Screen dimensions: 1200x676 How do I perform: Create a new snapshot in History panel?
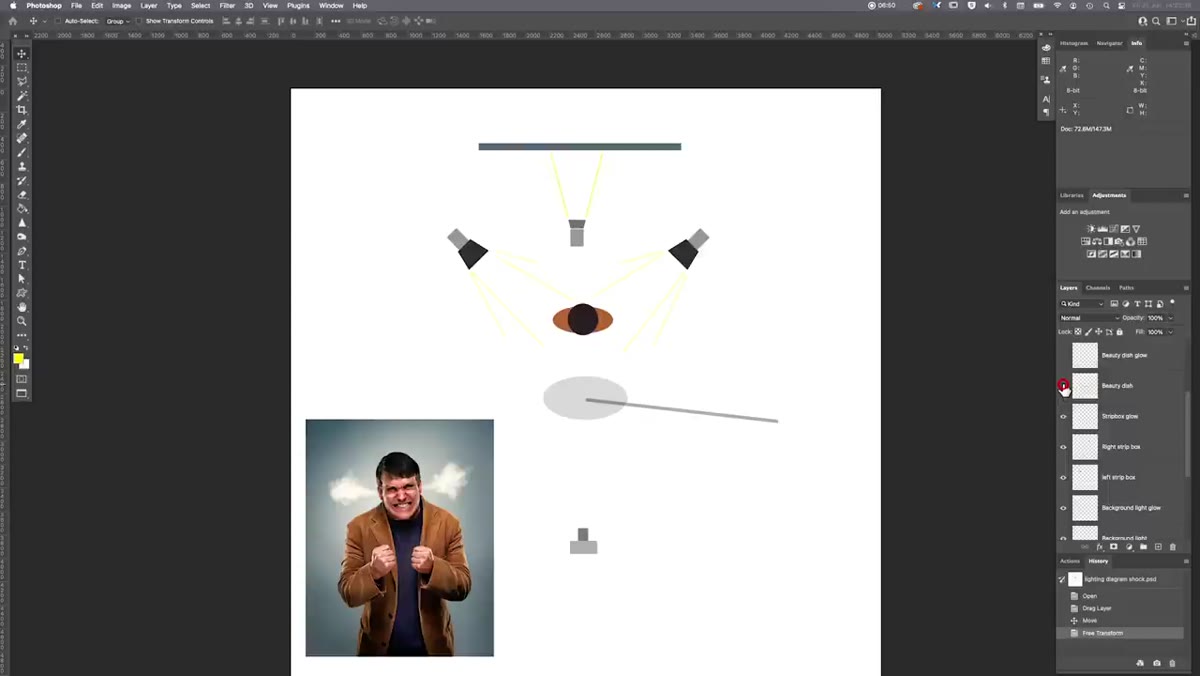[1157, 663]
